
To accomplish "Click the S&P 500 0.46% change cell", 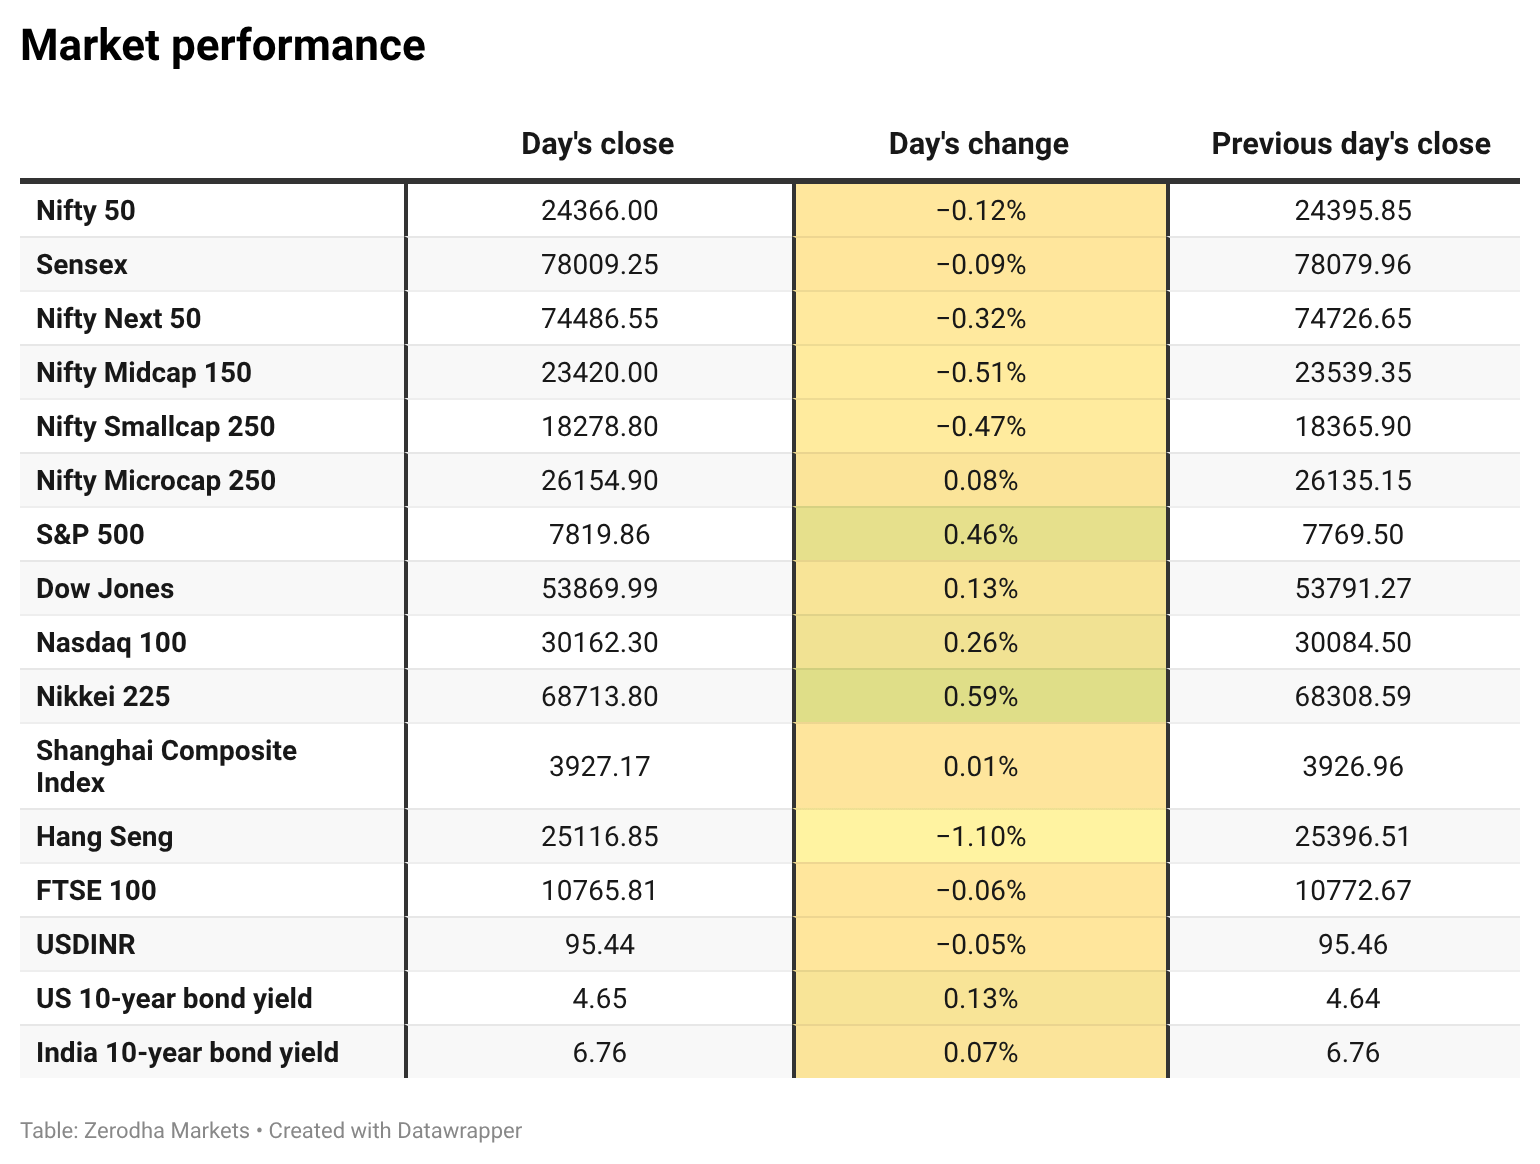I will coord(981,534).
